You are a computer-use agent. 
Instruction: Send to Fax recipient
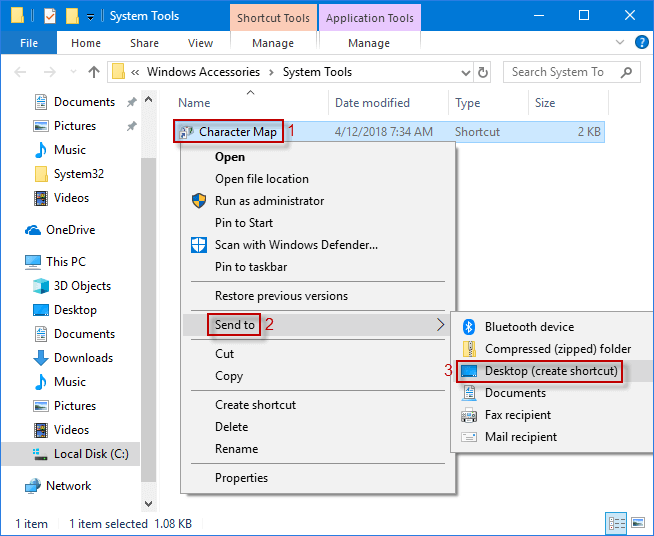pos(553,415)
